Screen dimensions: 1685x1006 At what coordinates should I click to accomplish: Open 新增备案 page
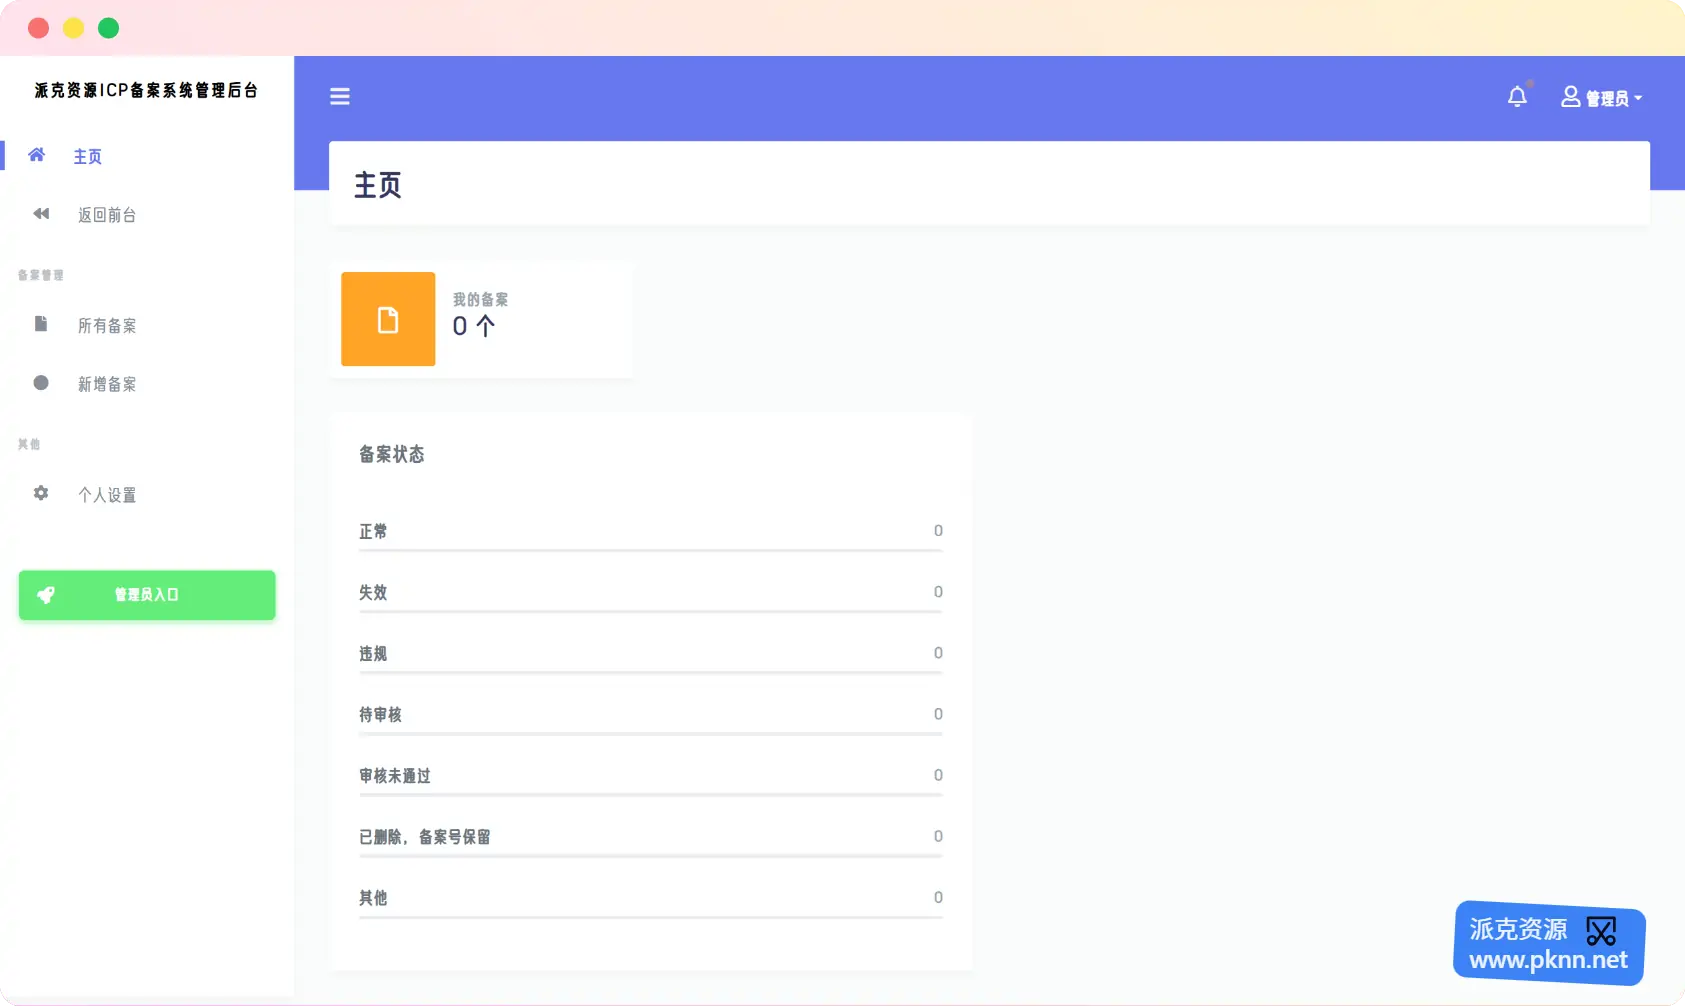pyautogui.click(x=107, y=384)
